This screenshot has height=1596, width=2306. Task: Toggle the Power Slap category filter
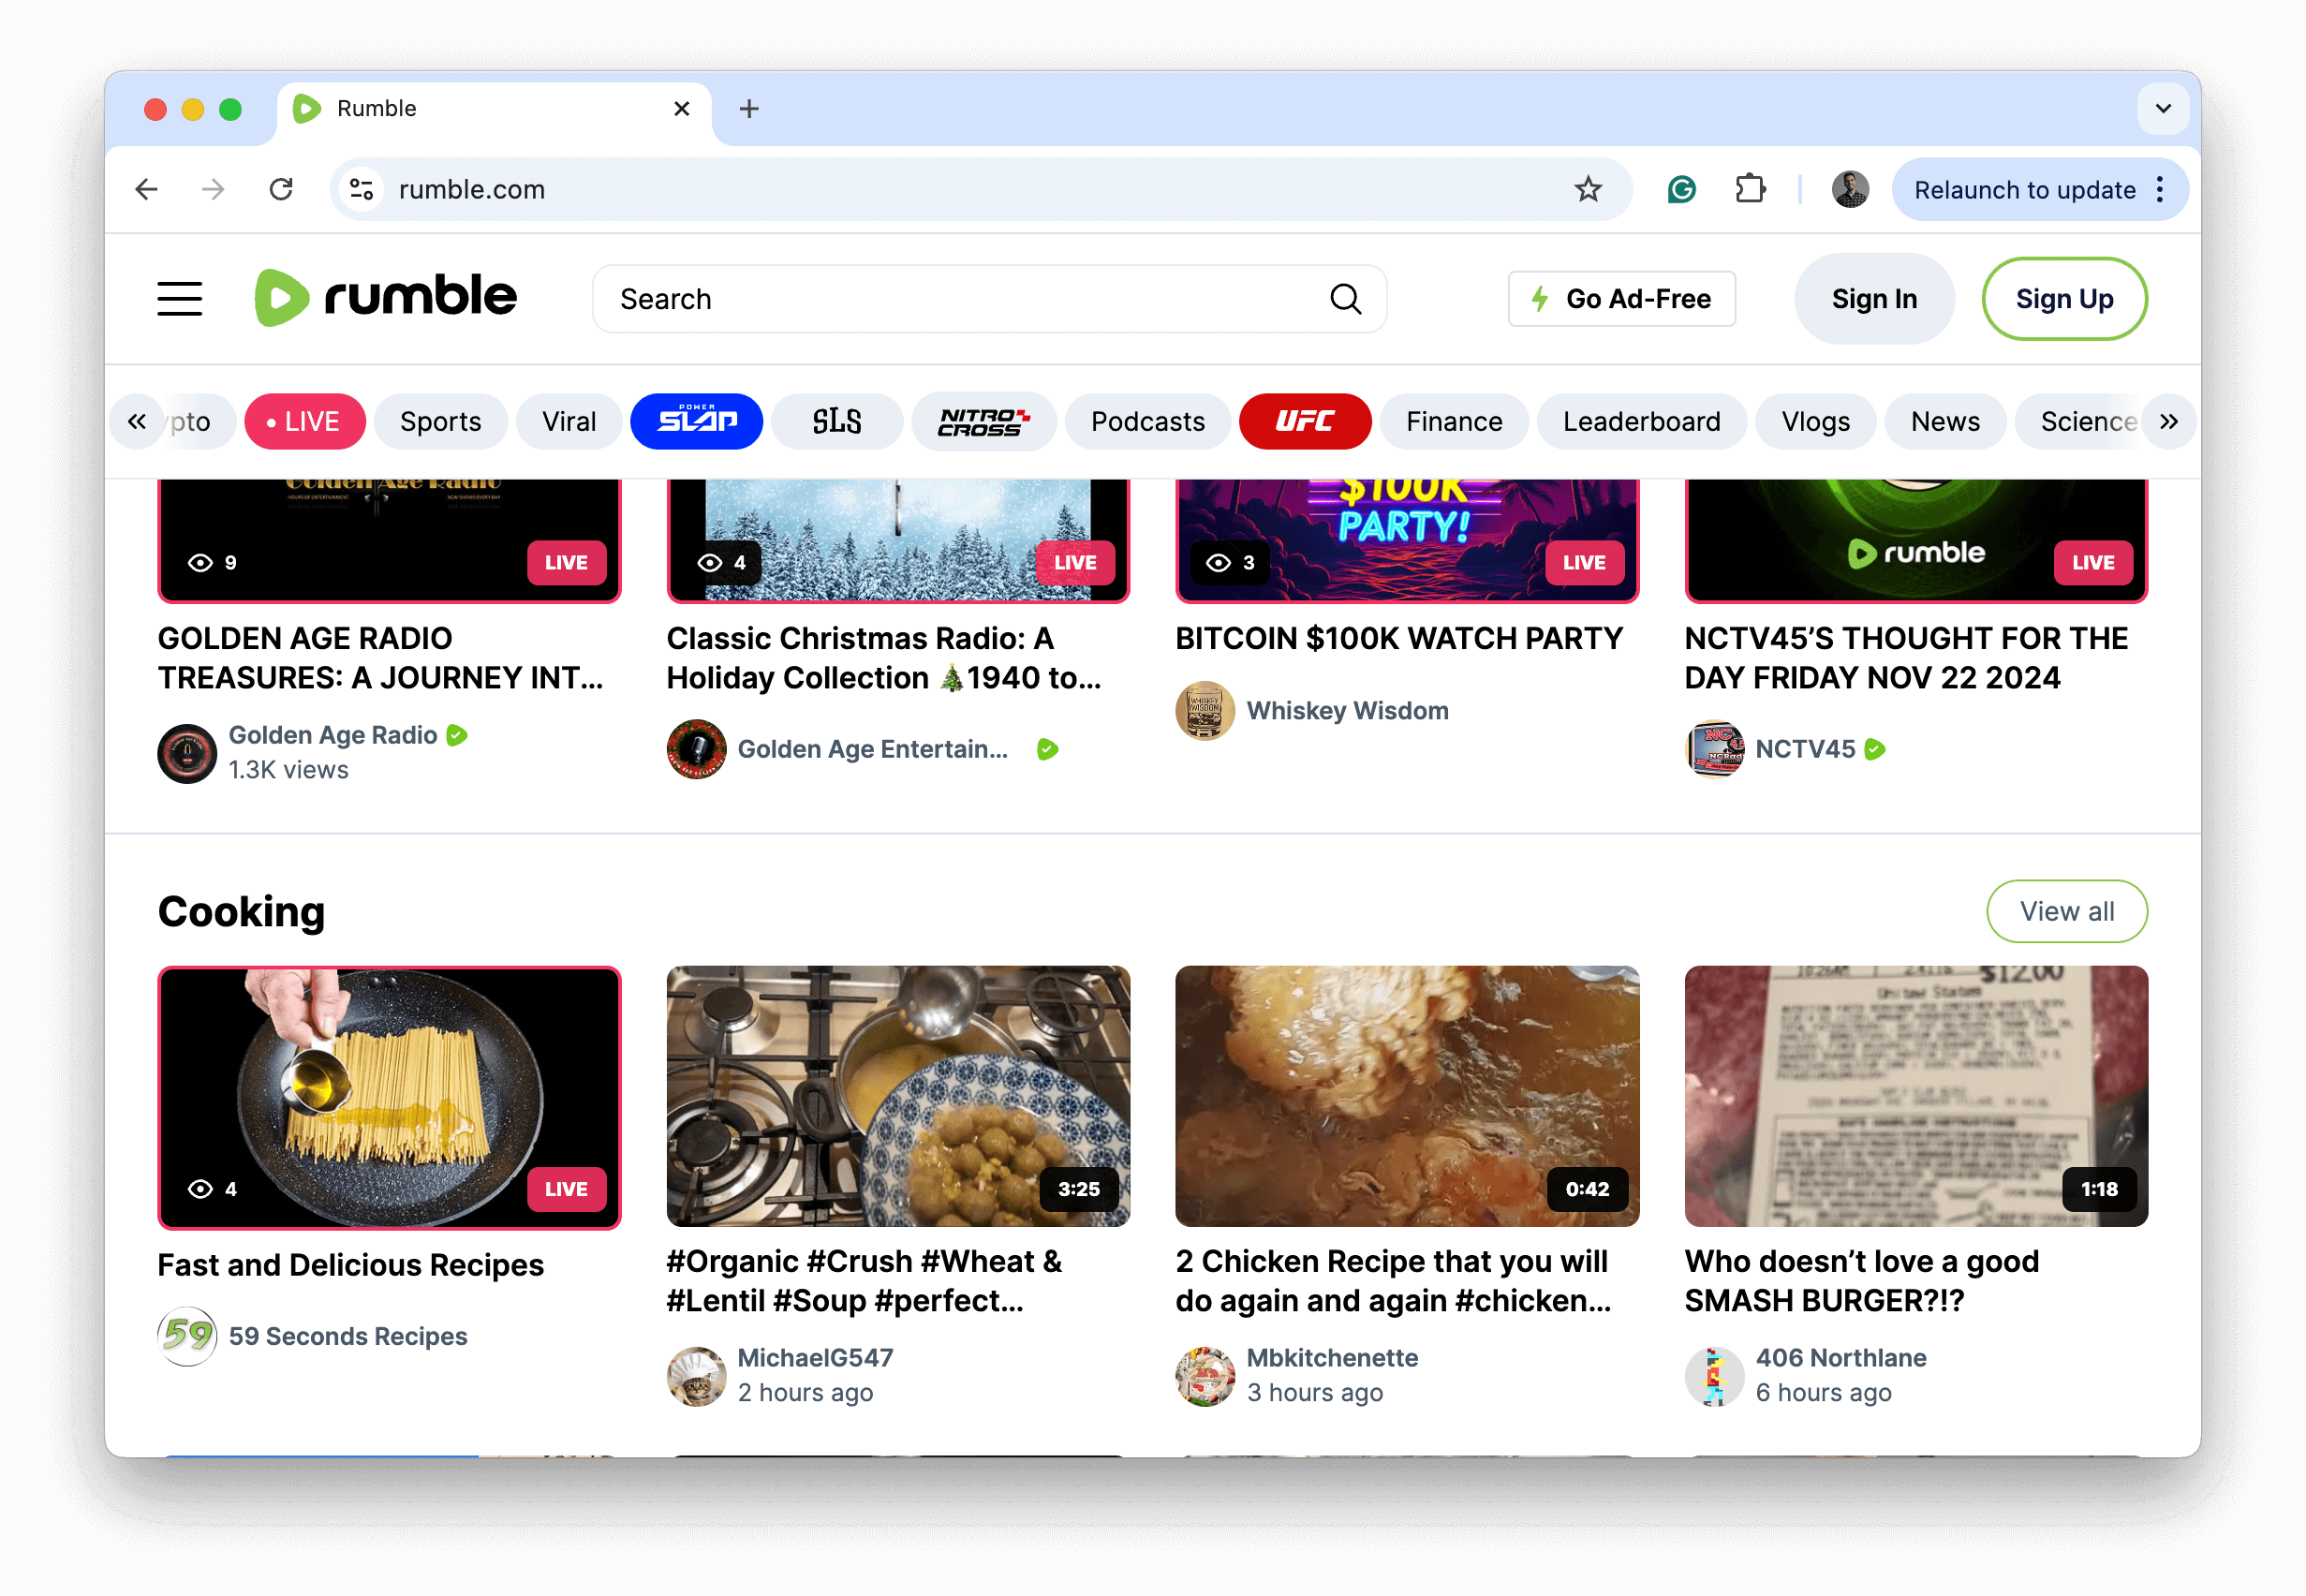click(x=696, y=421)
